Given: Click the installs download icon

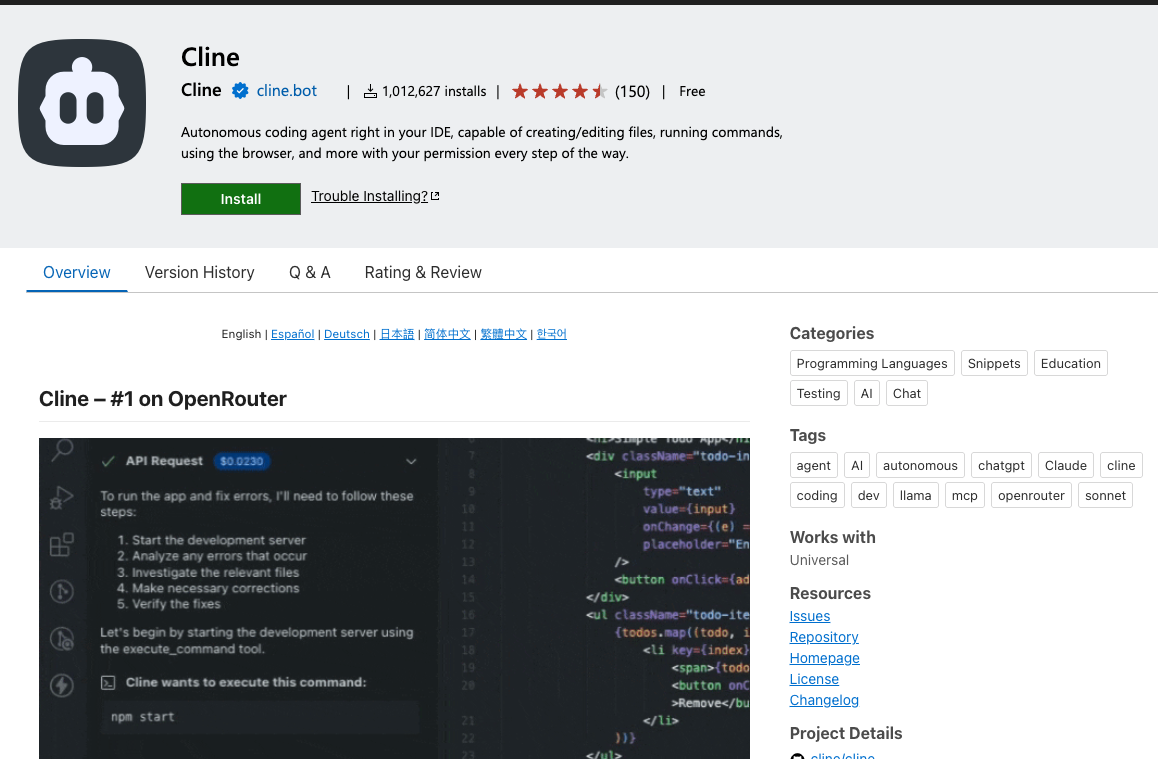Looking at the screenshot, I should click(x=370, y=92).
